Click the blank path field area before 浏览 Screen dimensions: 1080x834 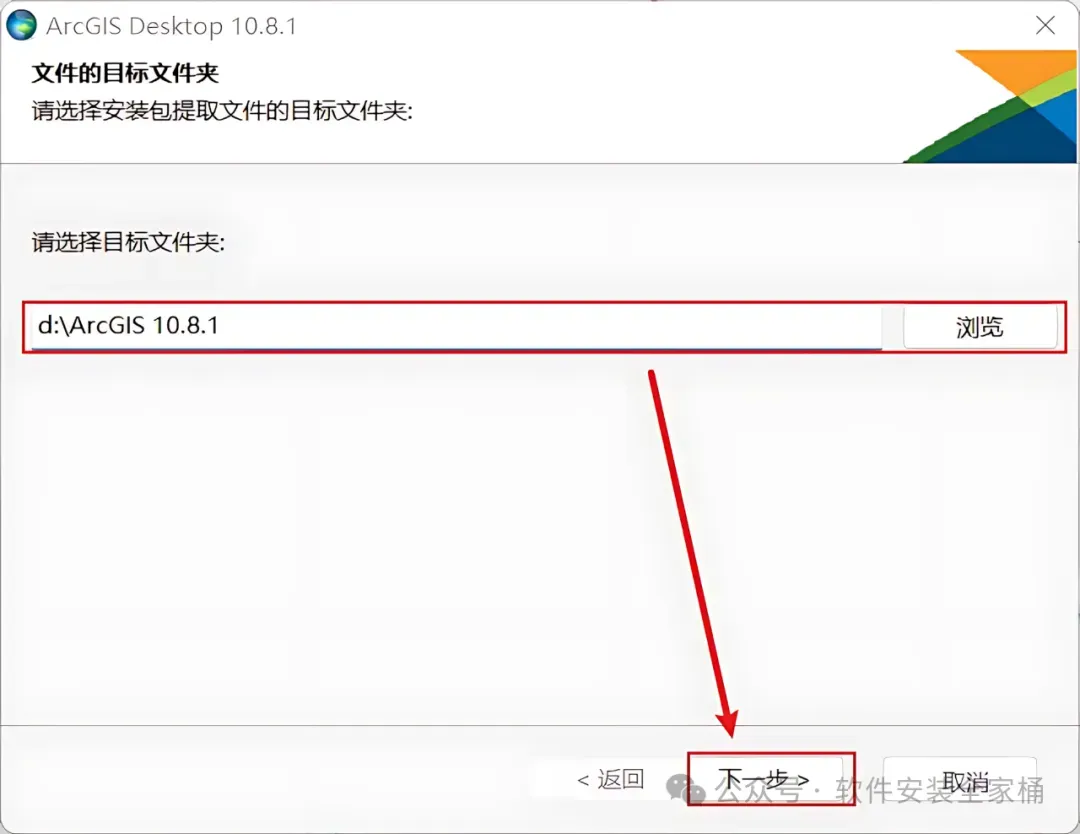[x=550, y=326]
